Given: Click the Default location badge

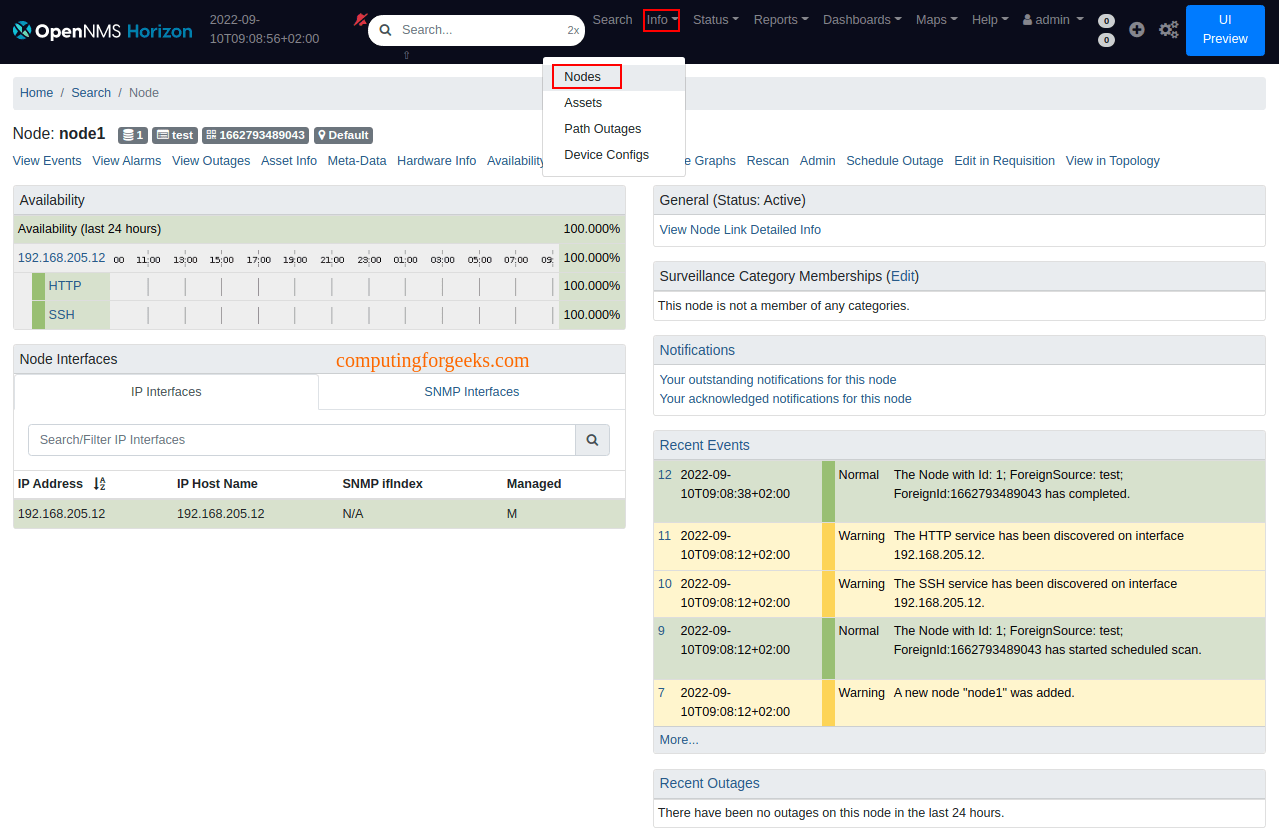Looking at the screenshot, I should (343, 135).
